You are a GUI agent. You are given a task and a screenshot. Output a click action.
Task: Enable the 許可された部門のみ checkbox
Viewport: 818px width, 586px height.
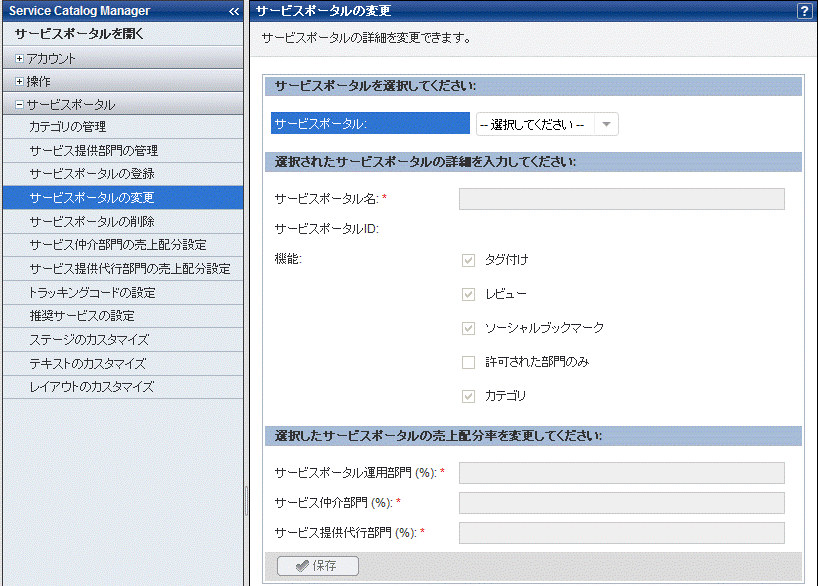coord(468,362)
